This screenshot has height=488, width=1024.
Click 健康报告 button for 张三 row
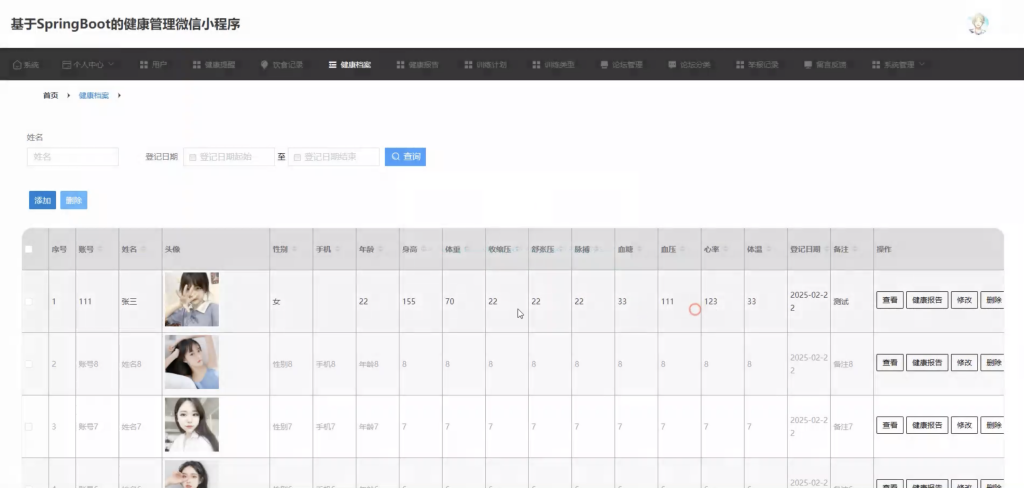927,301
